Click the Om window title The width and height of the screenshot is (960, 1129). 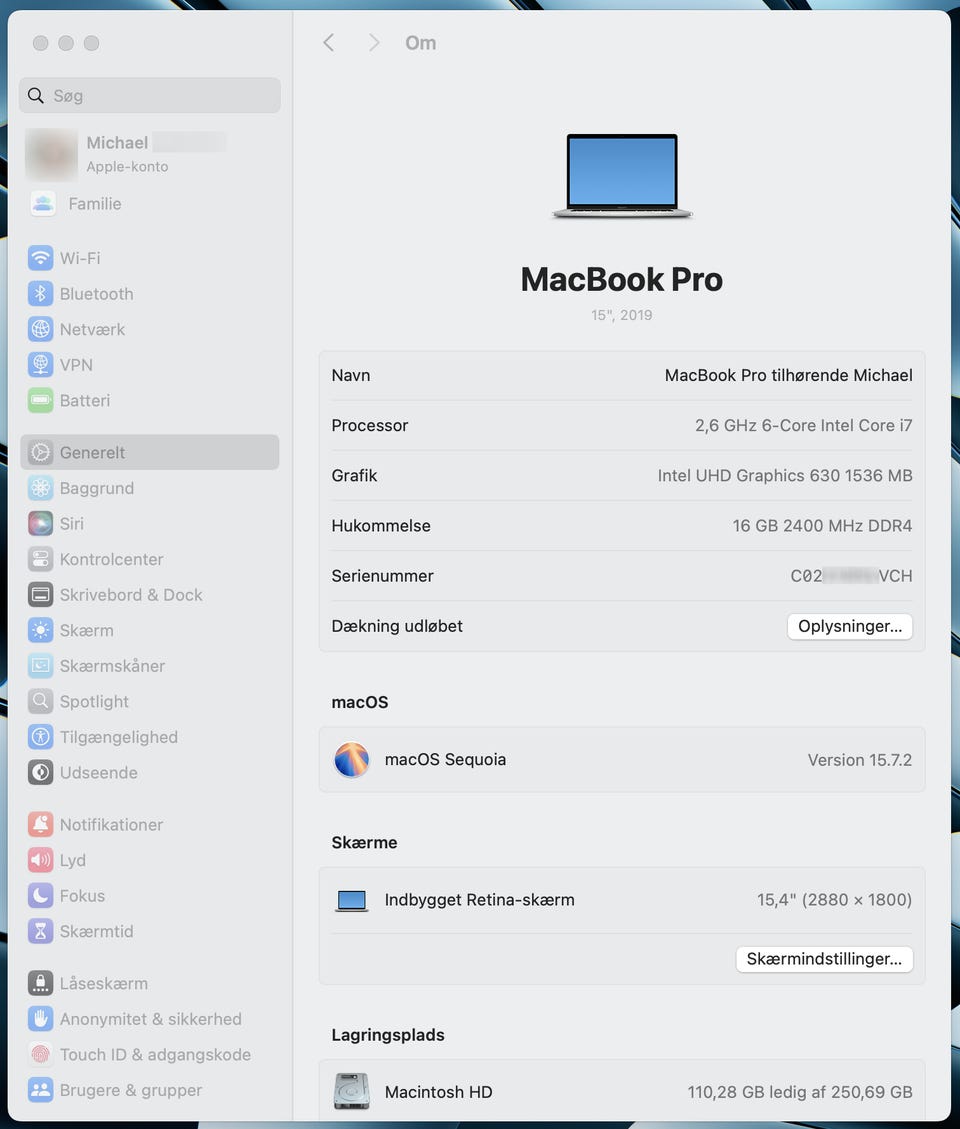pyautogui.click(x=421, y=43)
